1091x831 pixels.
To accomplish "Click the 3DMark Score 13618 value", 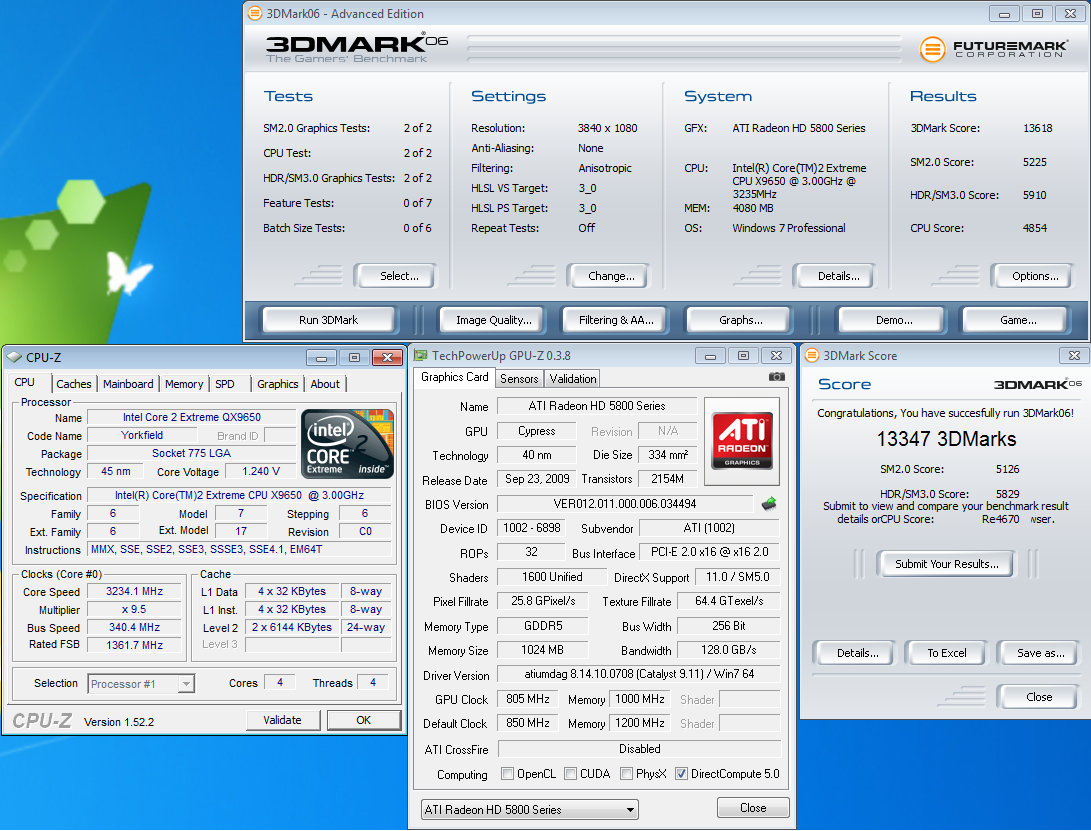I will point(1037,128).
